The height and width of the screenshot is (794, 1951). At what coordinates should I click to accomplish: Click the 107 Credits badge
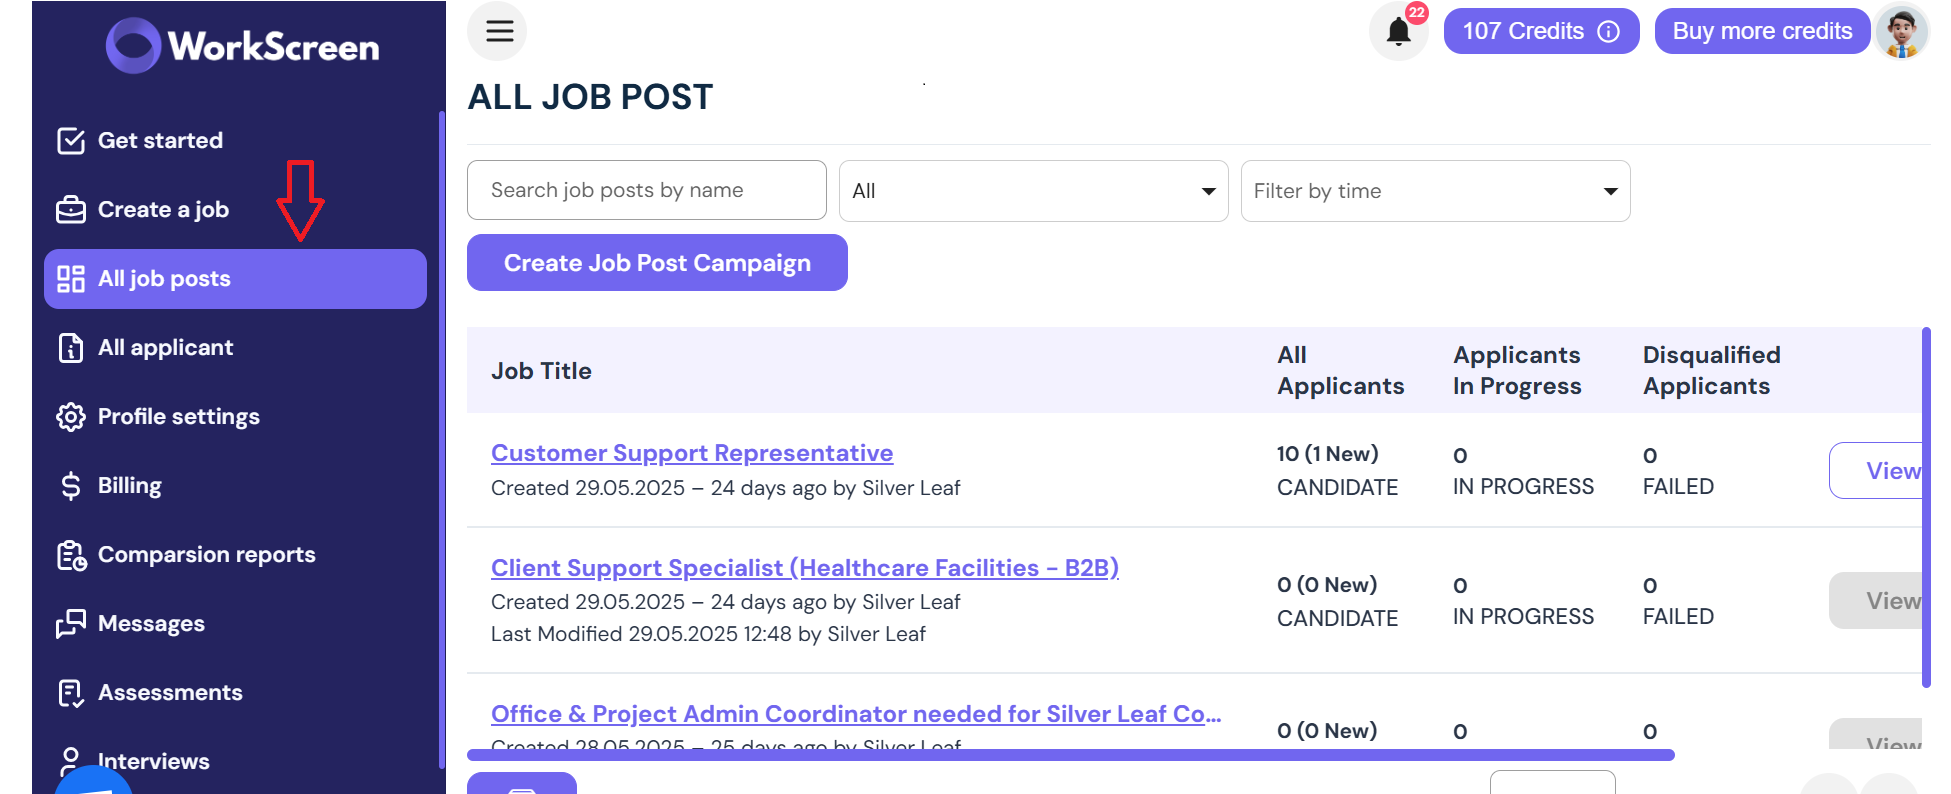(x=1541, y=31)
